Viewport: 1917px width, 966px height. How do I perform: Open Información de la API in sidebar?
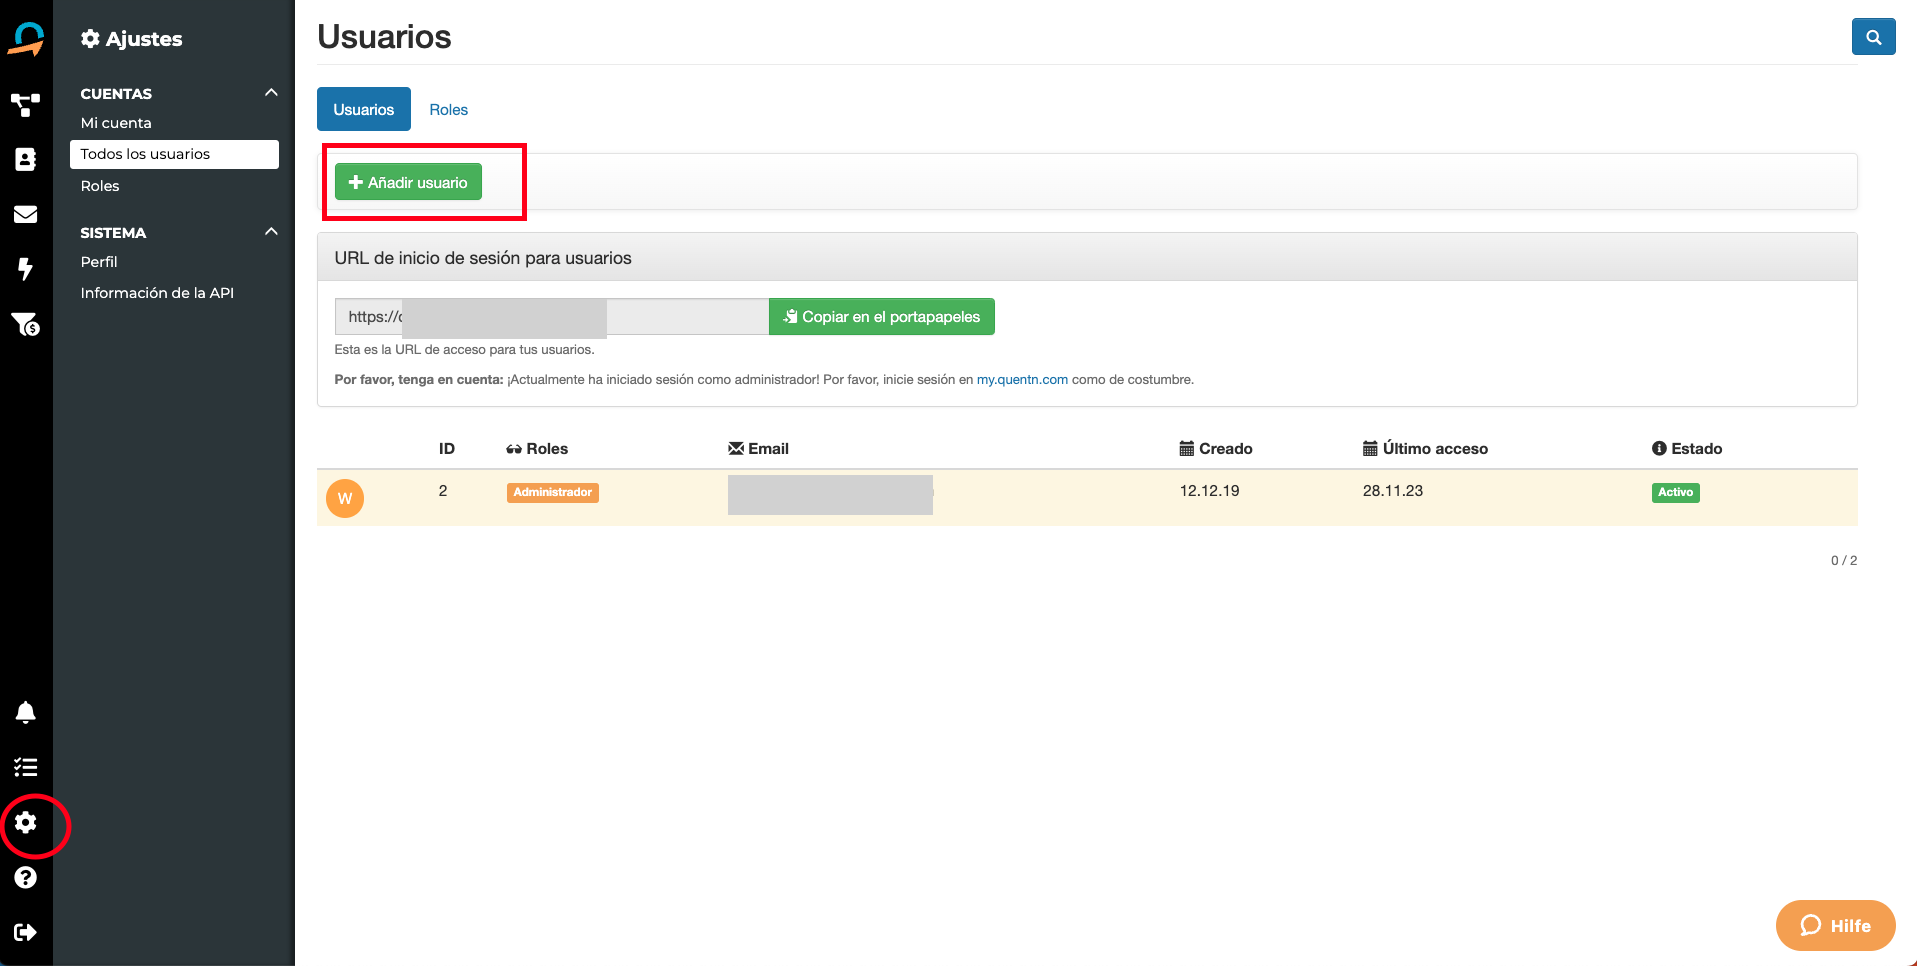click(157, 293)
